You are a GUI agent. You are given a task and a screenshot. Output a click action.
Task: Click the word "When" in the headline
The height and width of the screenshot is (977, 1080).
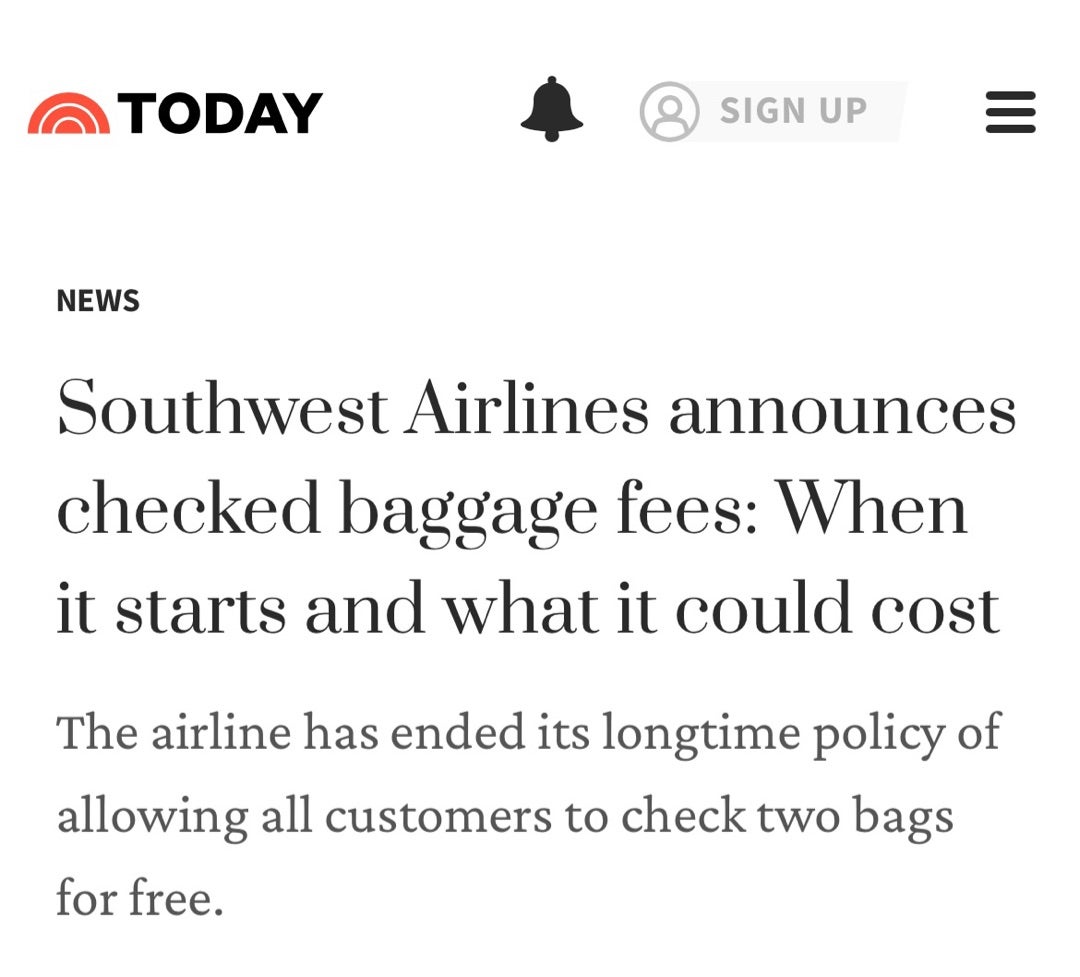[872, 508]
